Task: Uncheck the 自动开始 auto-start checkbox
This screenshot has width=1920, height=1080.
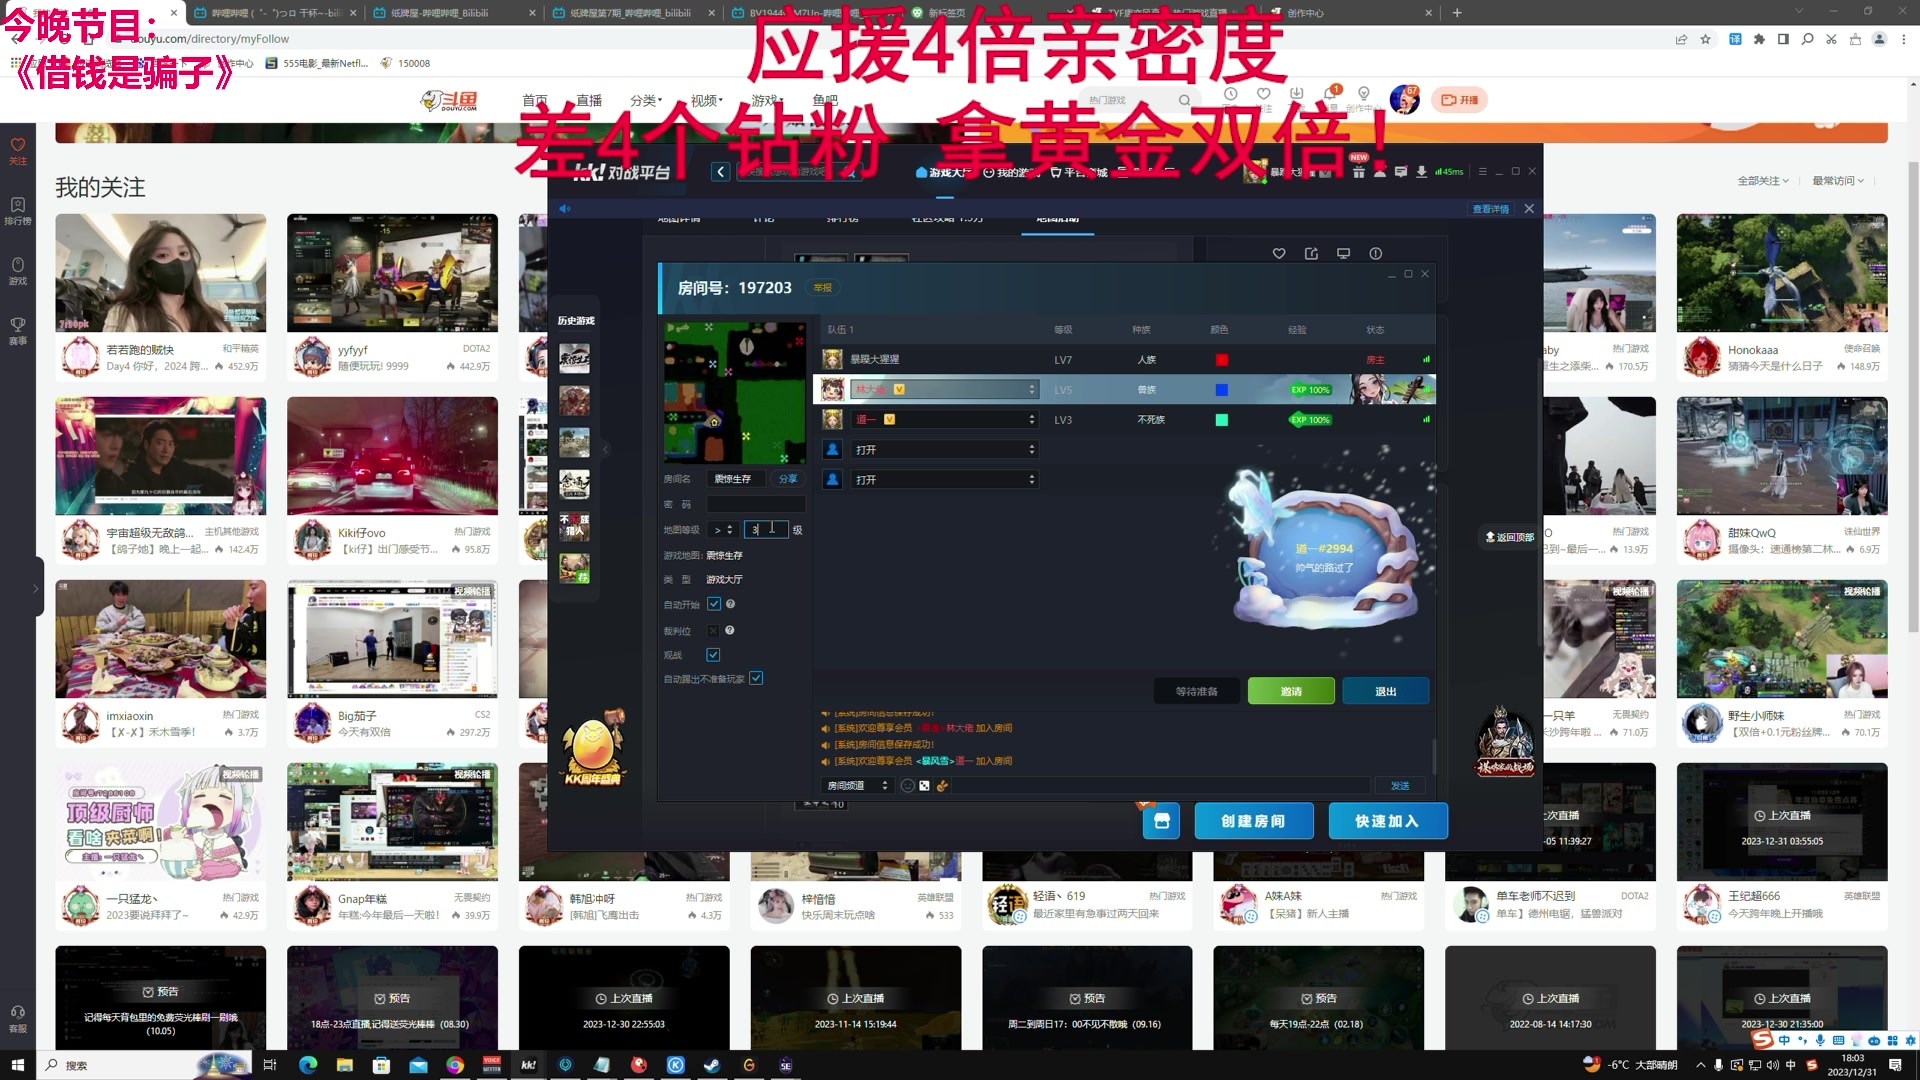Action: 714,603
